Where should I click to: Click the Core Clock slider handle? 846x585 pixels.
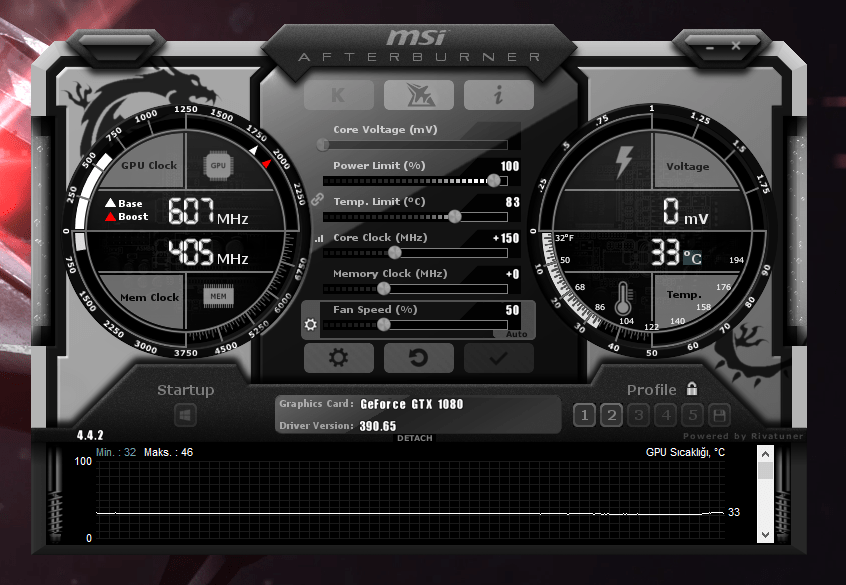pyautogui.click(x=395, y=253)
